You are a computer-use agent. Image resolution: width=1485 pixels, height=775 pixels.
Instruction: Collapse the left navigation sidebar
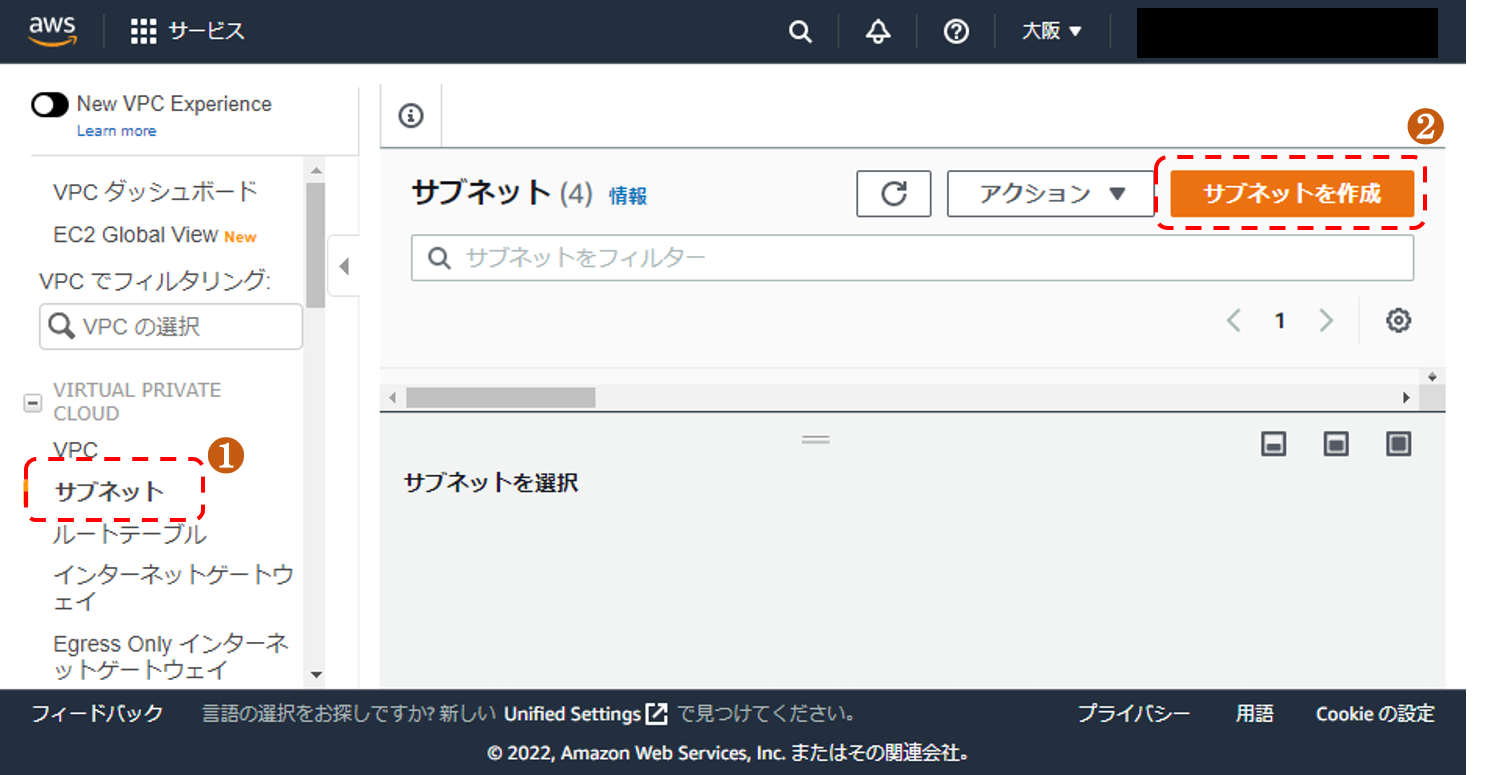tap(344, 267)
